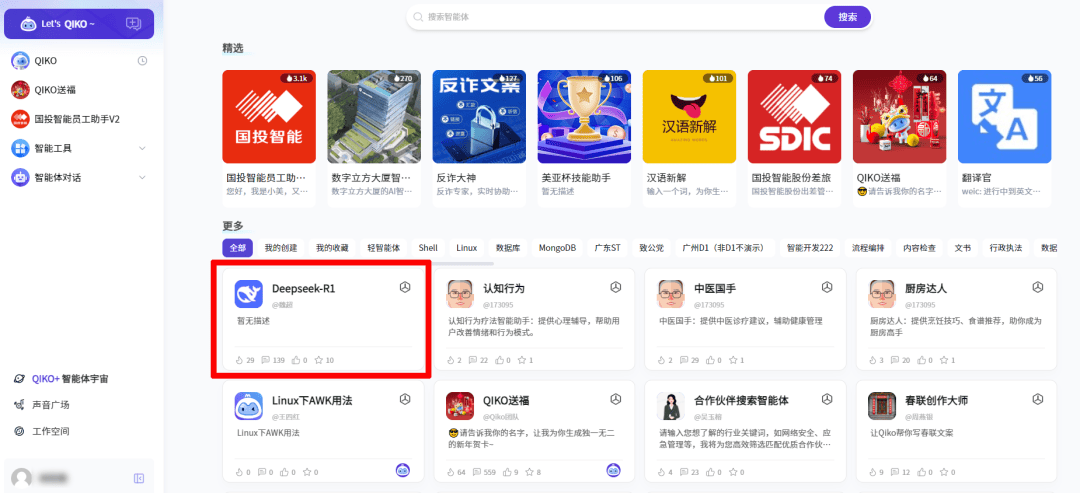Click the hexagon badge on 中医国手 card
The width and height of the screenshot is (1080, 493).
[827, 287]
